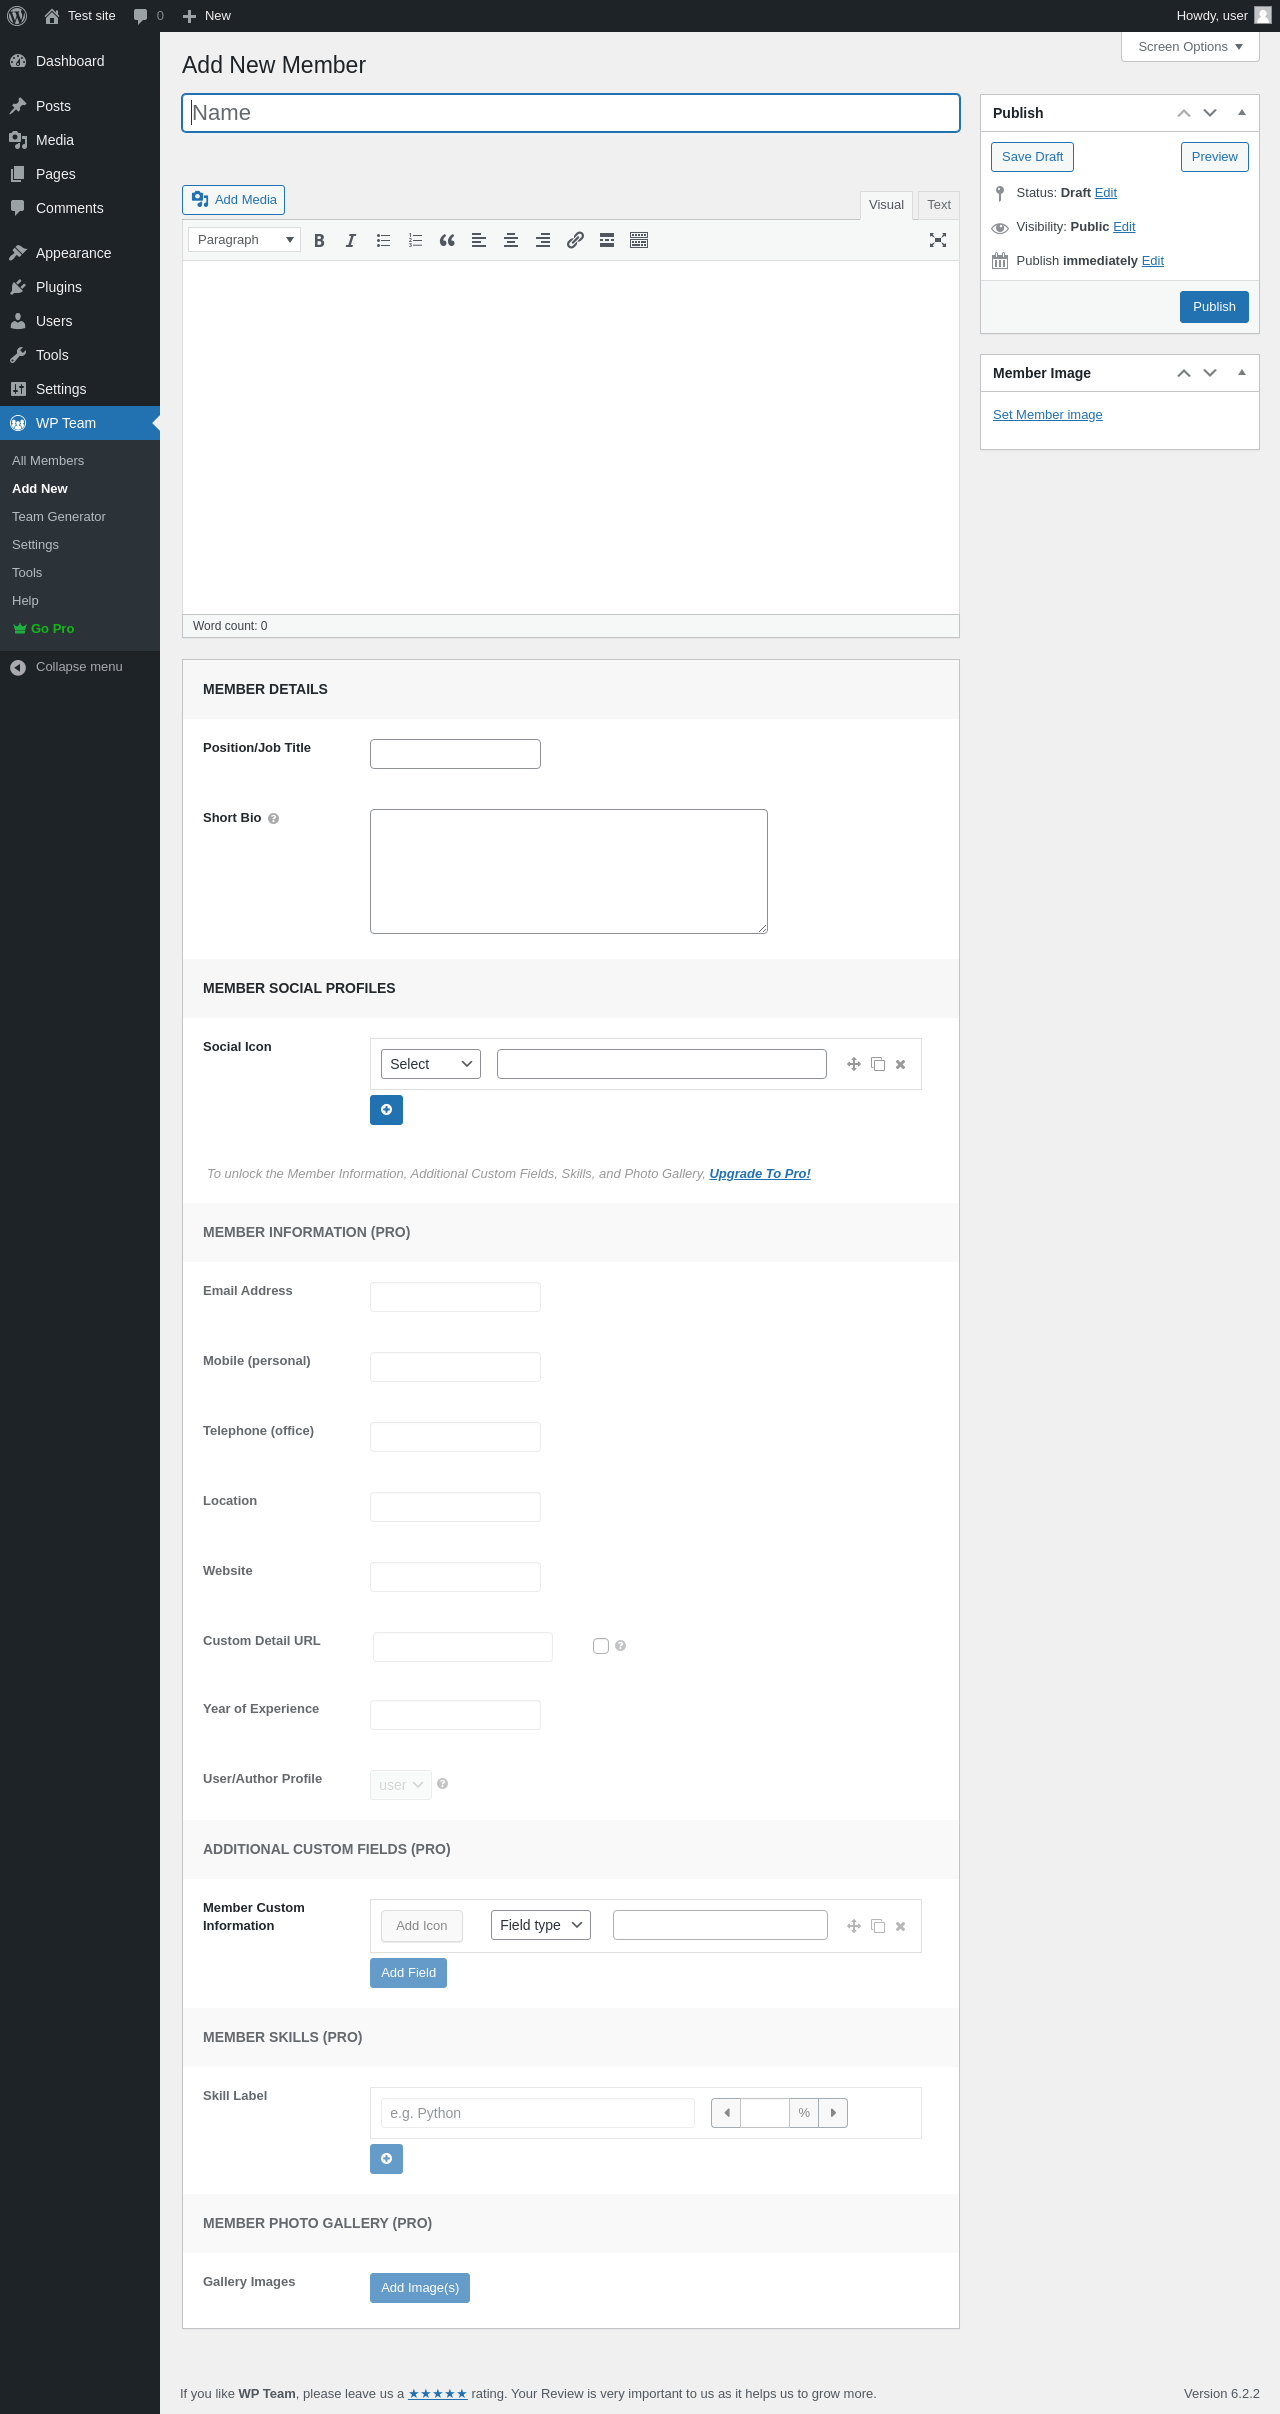This screenshot has height=2414, width=1280.
Task: Check the Custom Detail URL checkbox
Action: click(x=601, y=1646)
